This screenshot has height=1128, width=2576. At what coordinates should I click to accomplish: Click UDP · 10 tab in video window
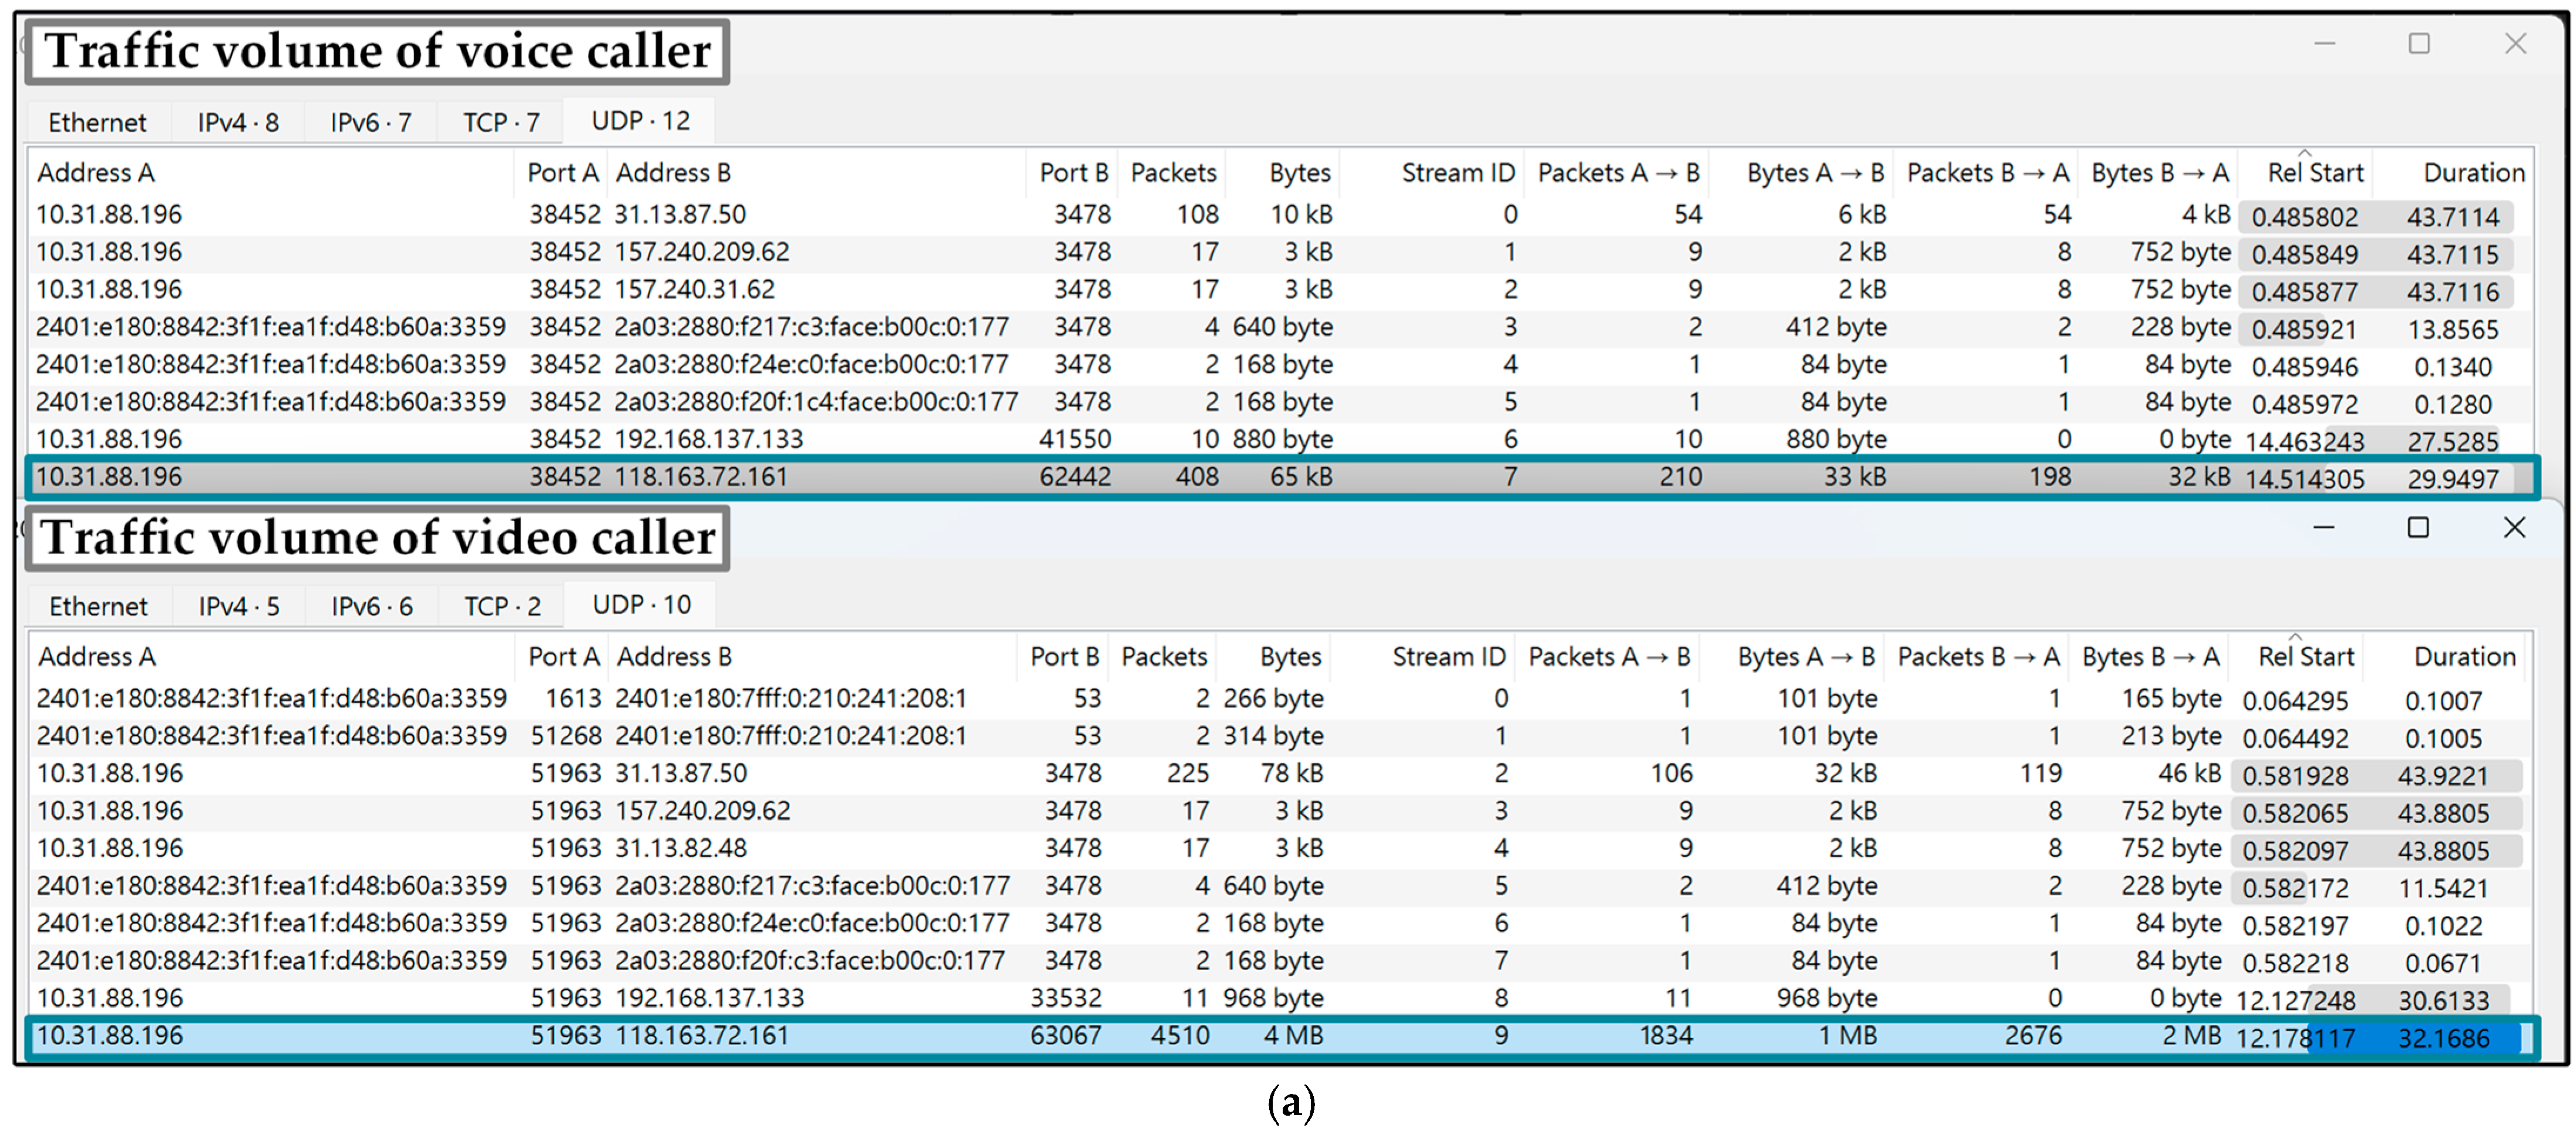tap(641, 604)
